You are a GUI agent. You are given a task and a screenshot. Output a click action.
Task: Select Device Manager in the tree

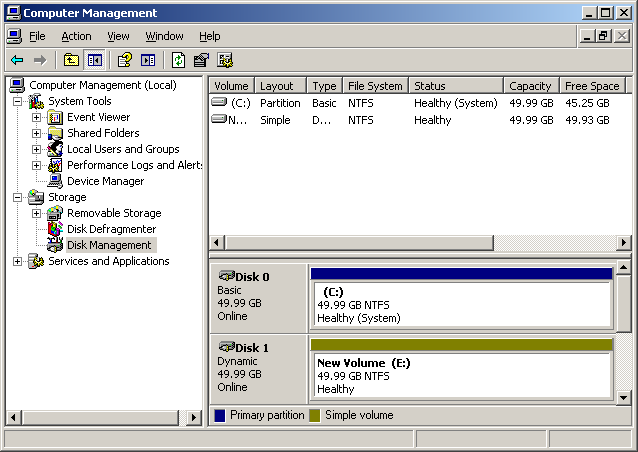point(105,181)
